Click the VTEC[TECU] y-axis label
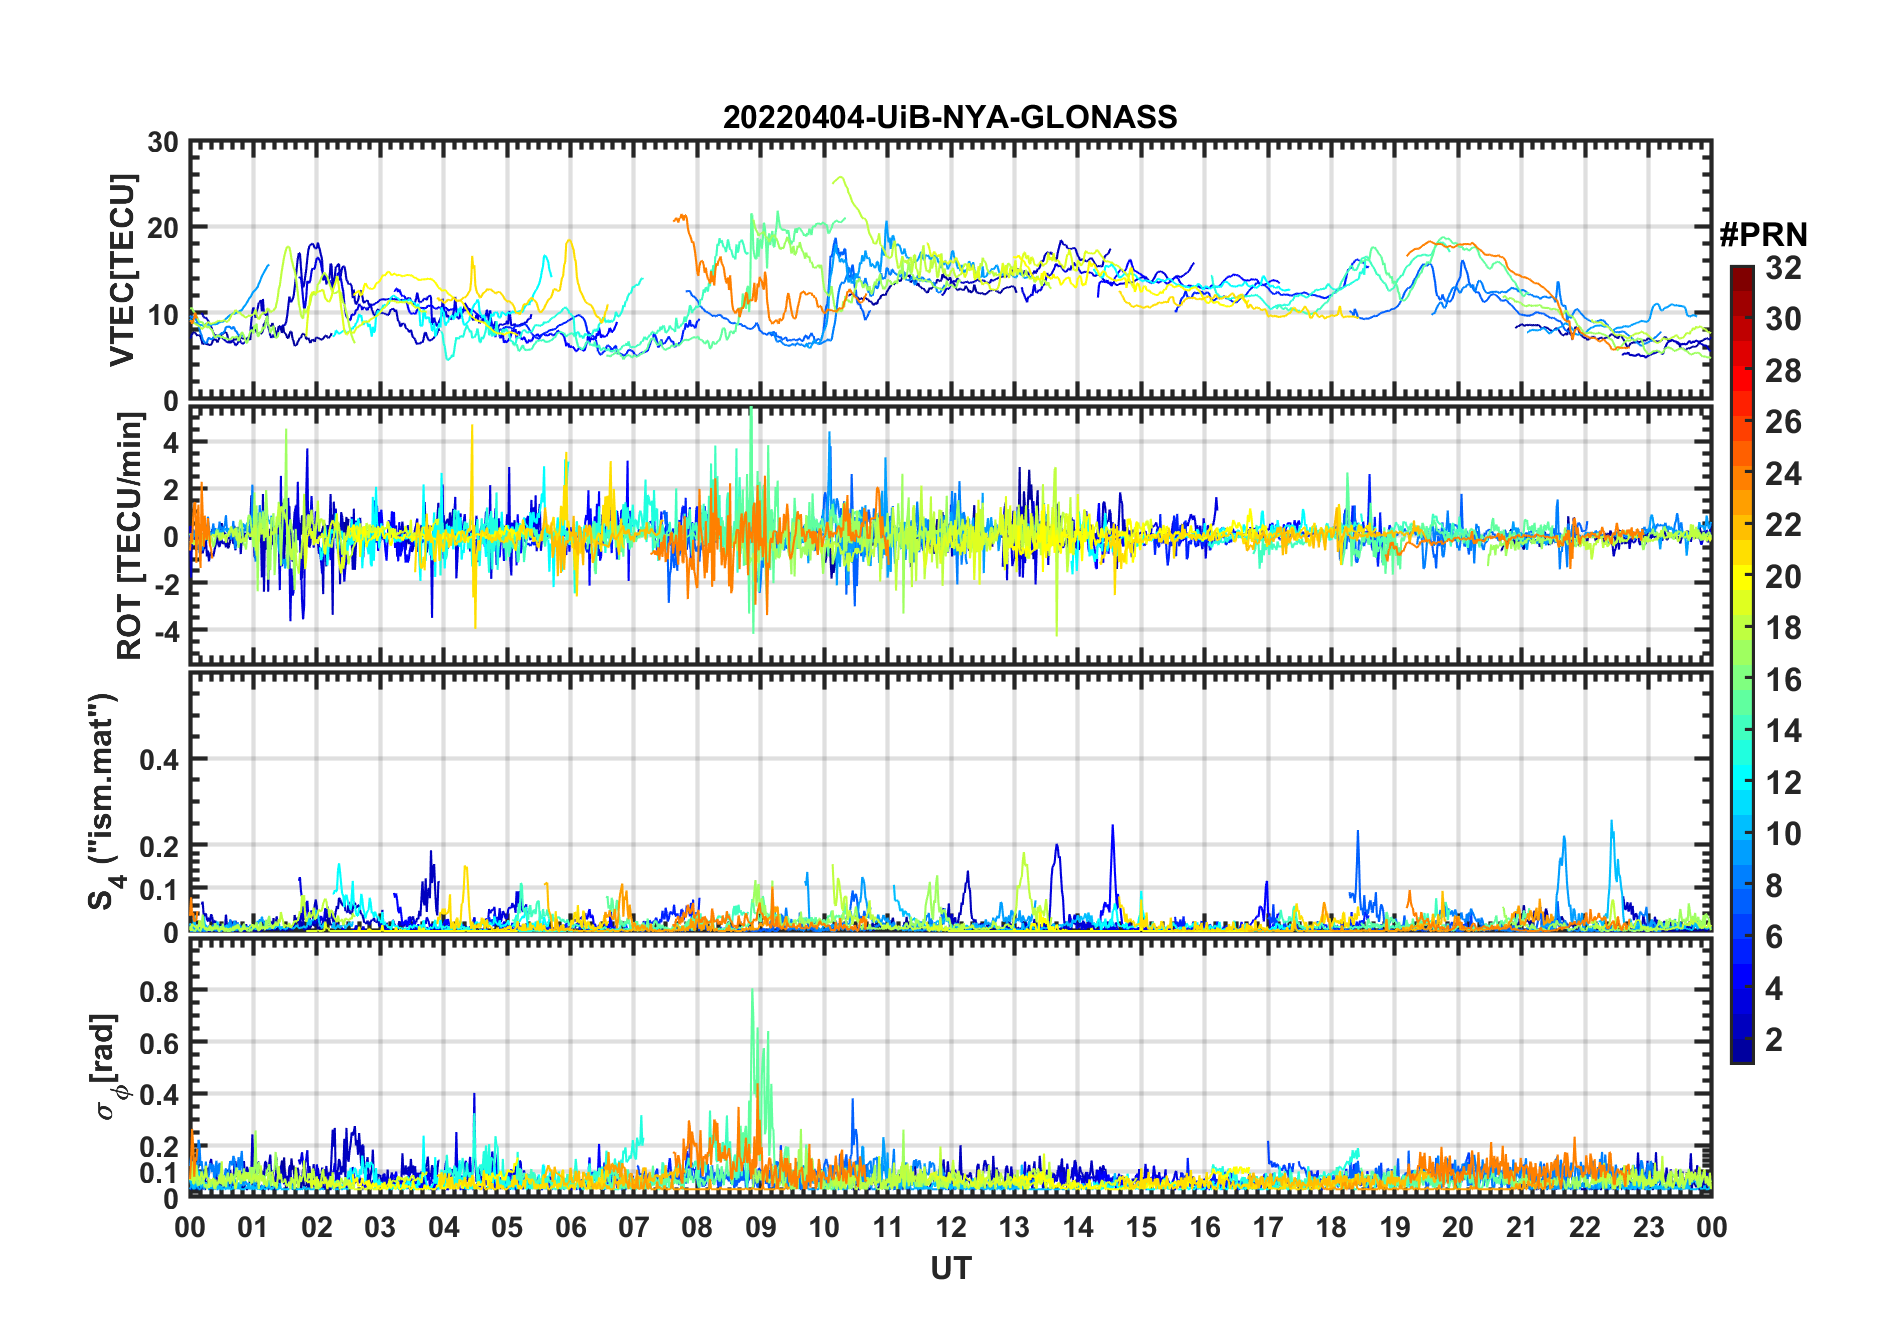1902x1330 pixels. (122, 270)
